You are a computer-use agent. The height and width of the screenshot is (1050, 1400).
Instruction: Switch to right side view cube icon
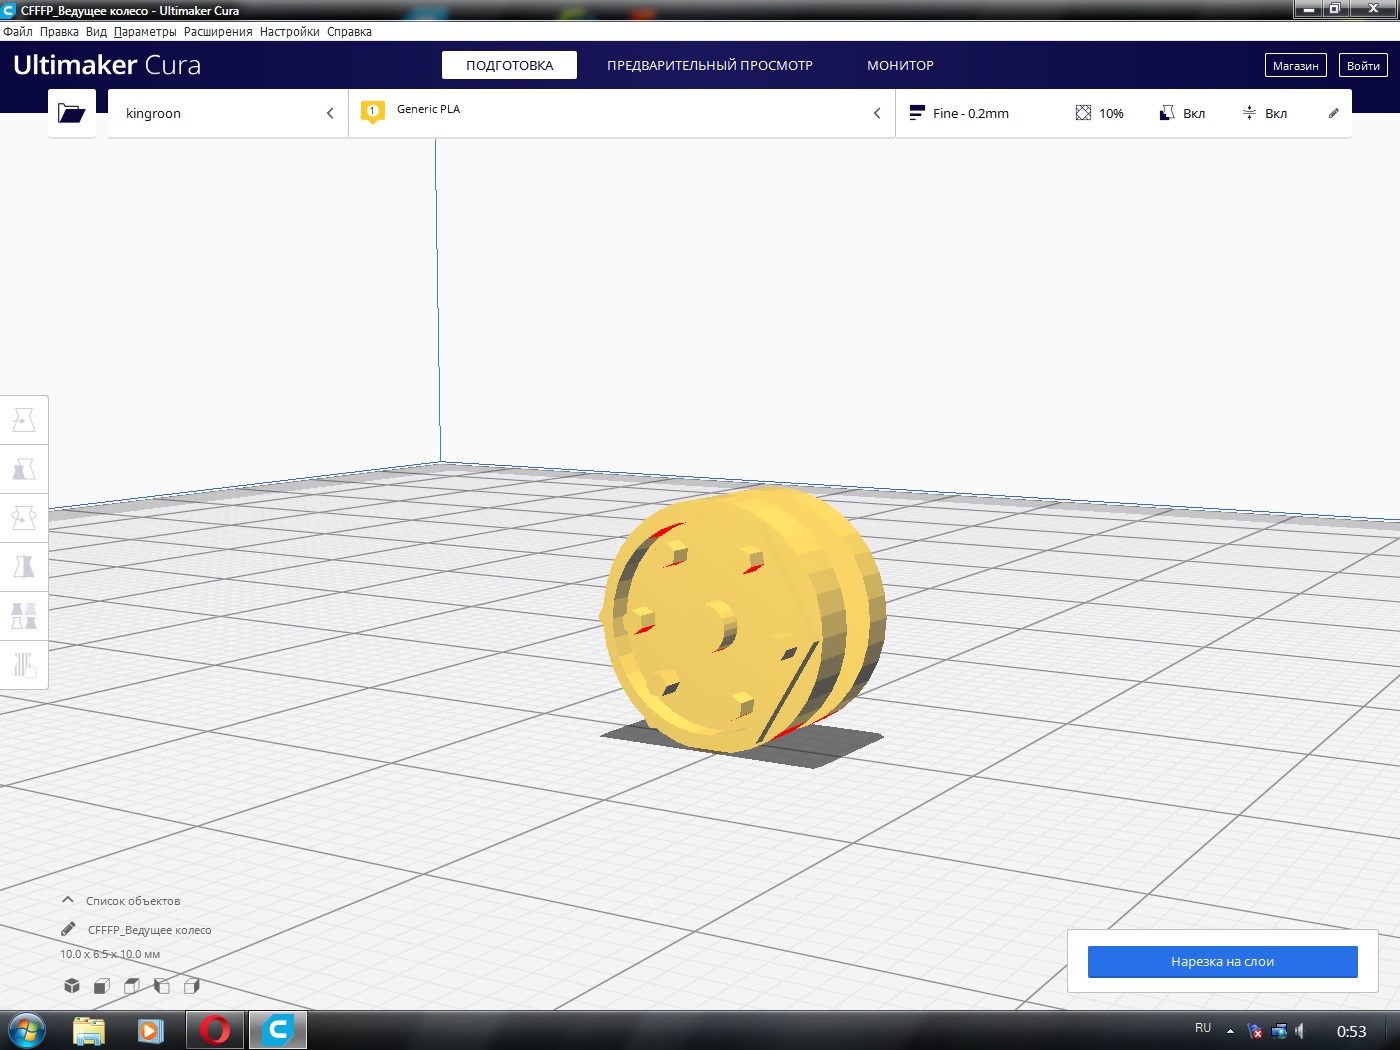coord(192,986)
